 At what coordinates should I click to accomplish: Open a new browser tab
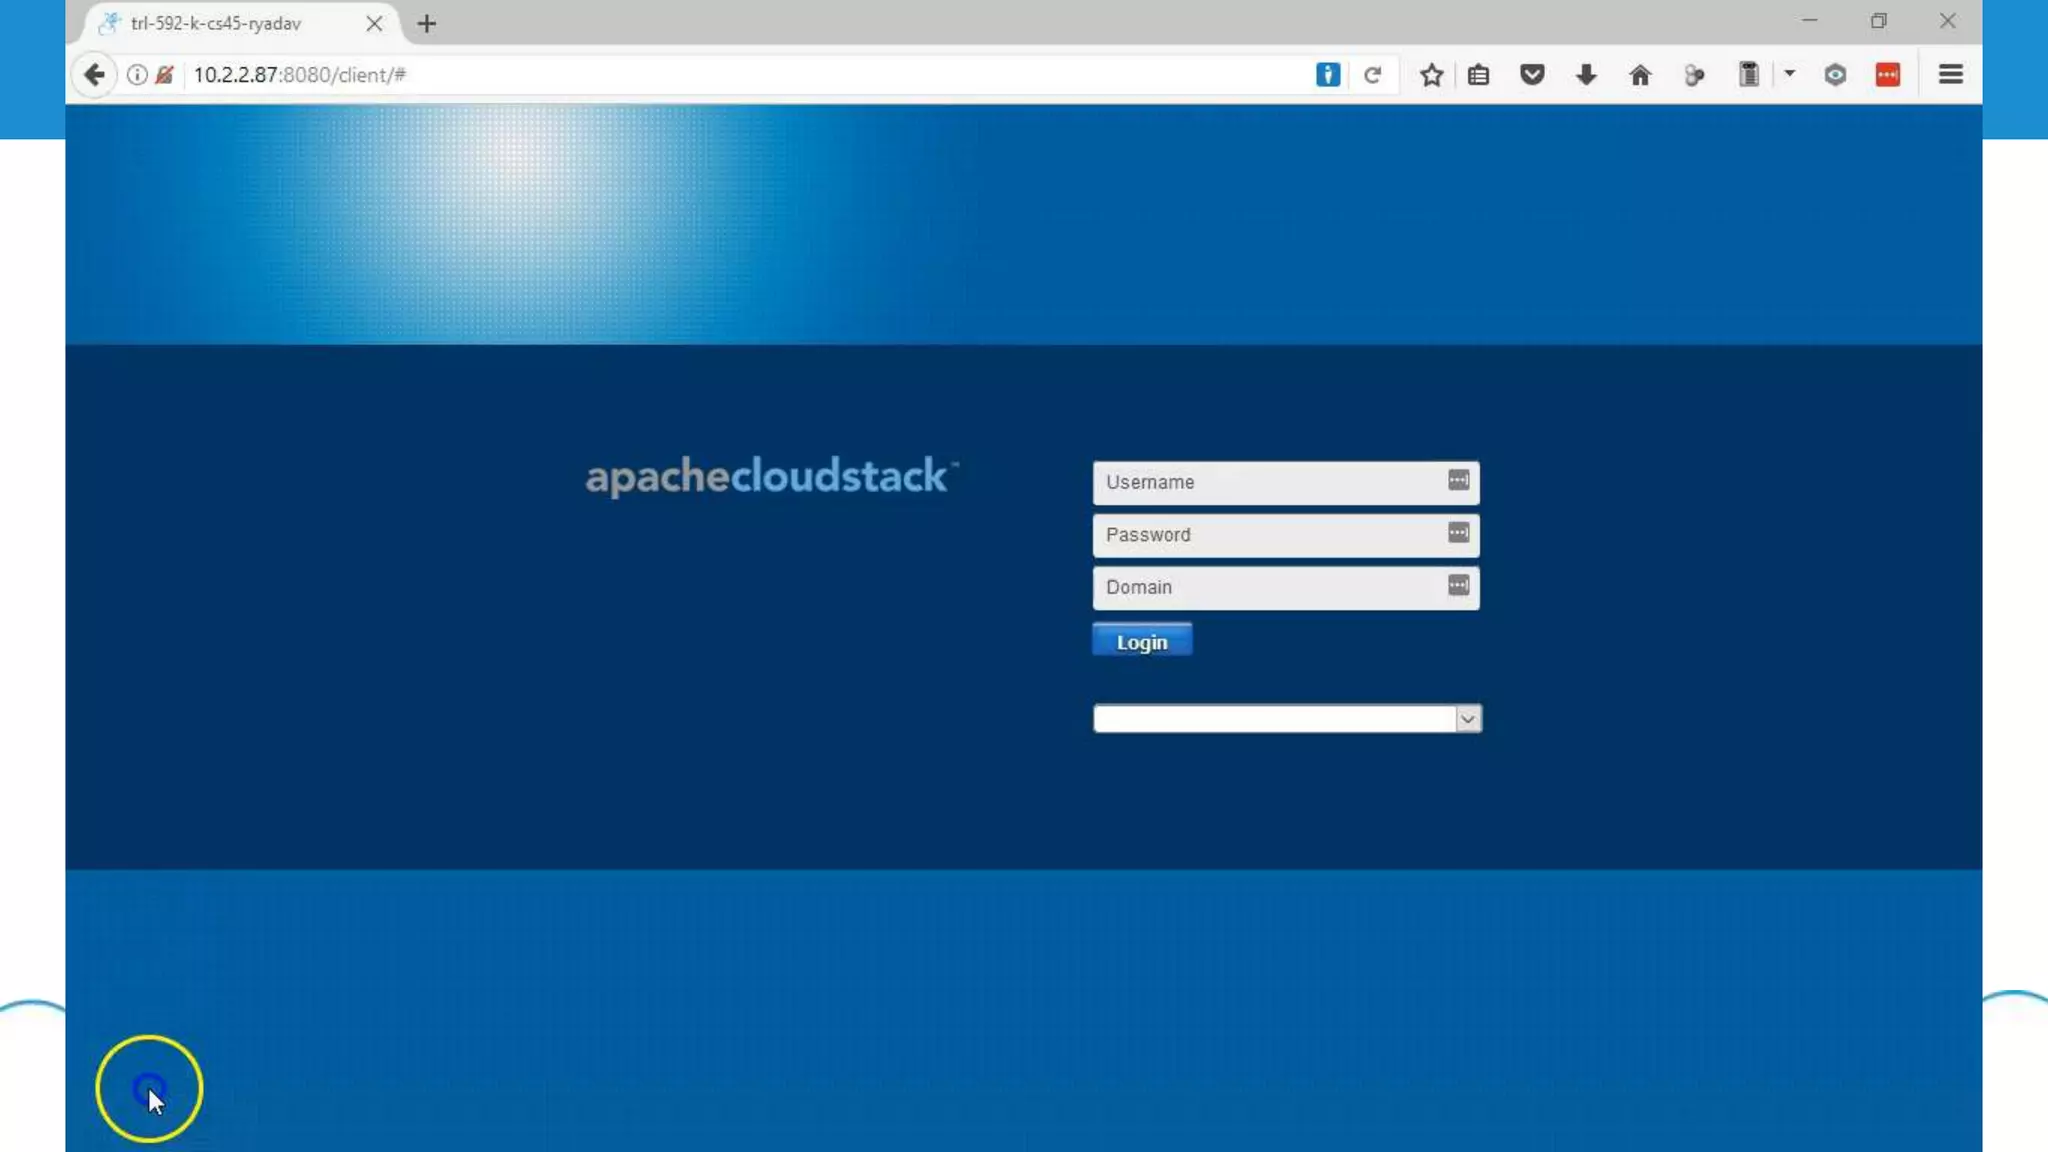pos(427,23)
